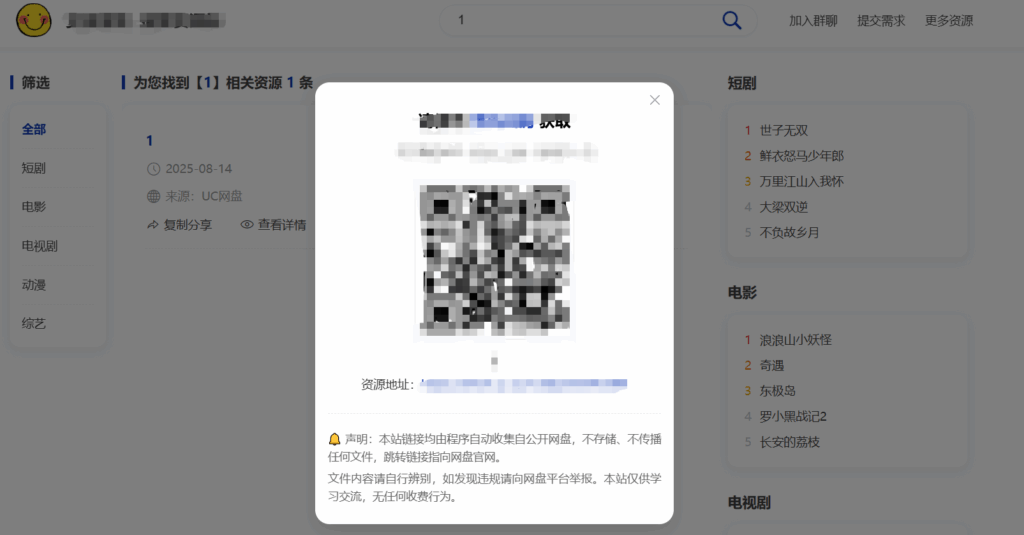
Task: Select the 电视剧 filter in sidebar
Action: coord(40,246)
